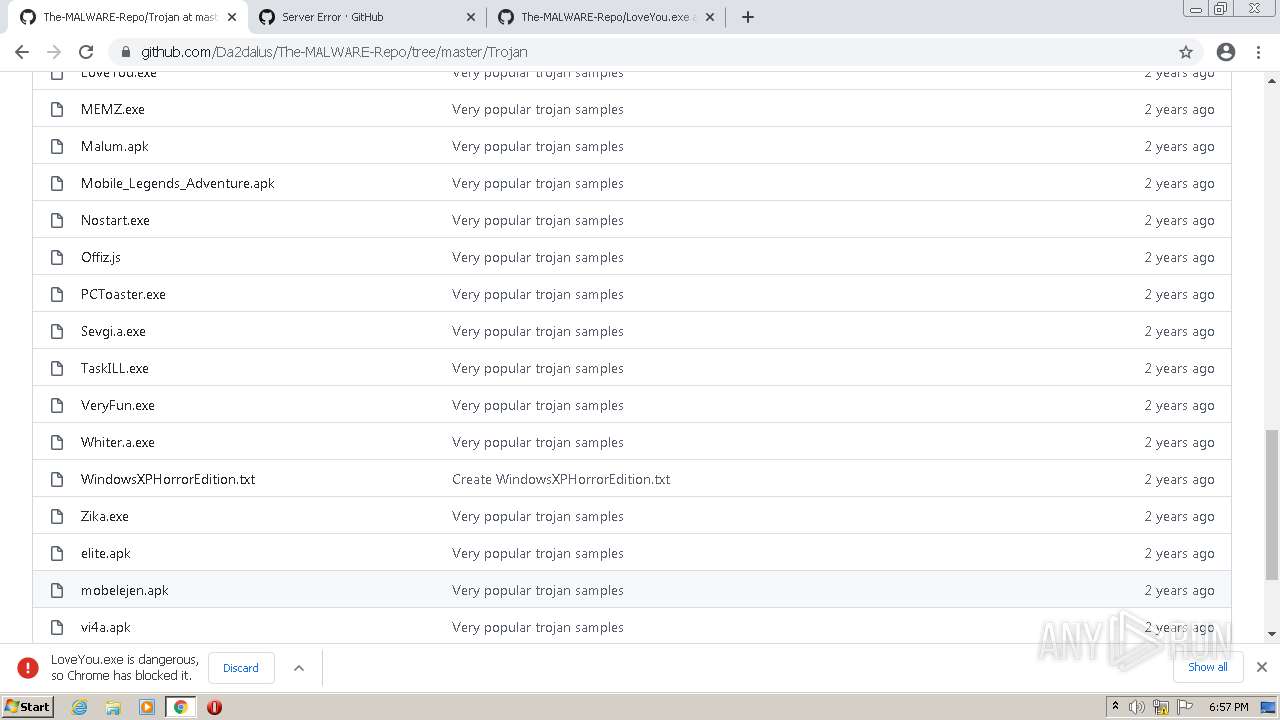Select the Trojan at master tab
This screenshot has height=720, width=1280.
[128, 17]
